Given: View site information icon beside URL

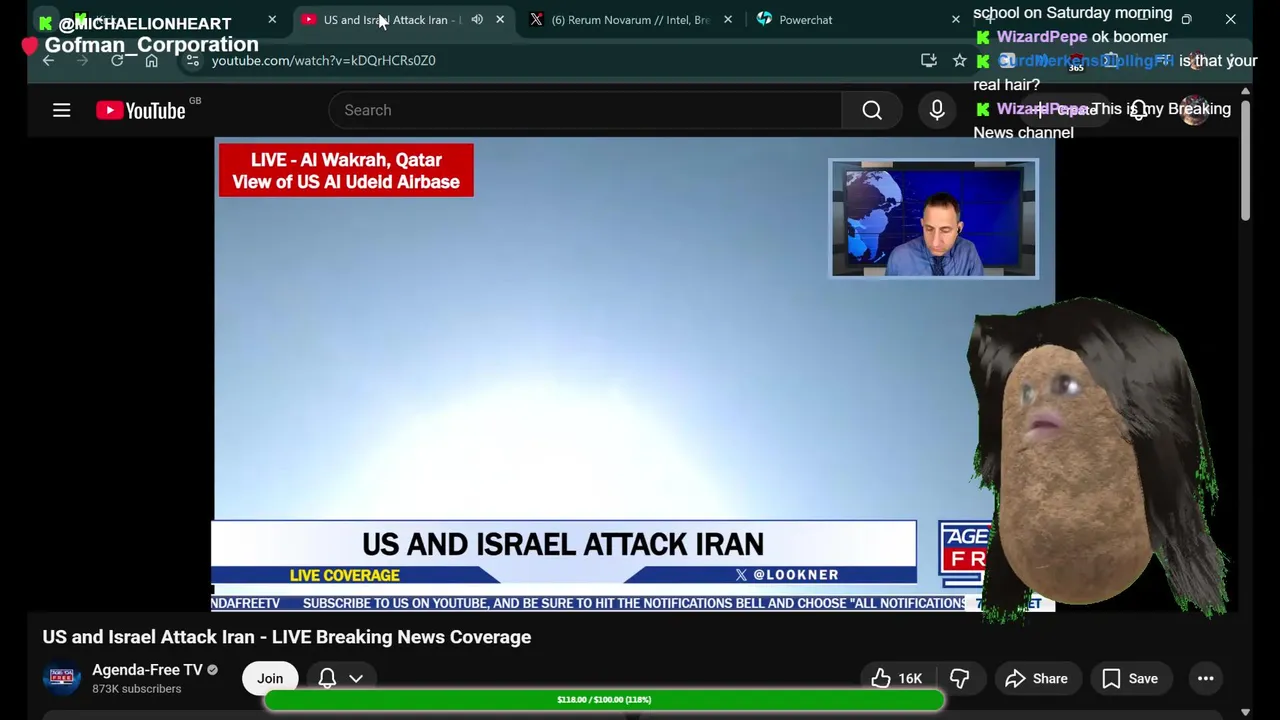Looking at the screenshot, I should [x=193, y=60].
